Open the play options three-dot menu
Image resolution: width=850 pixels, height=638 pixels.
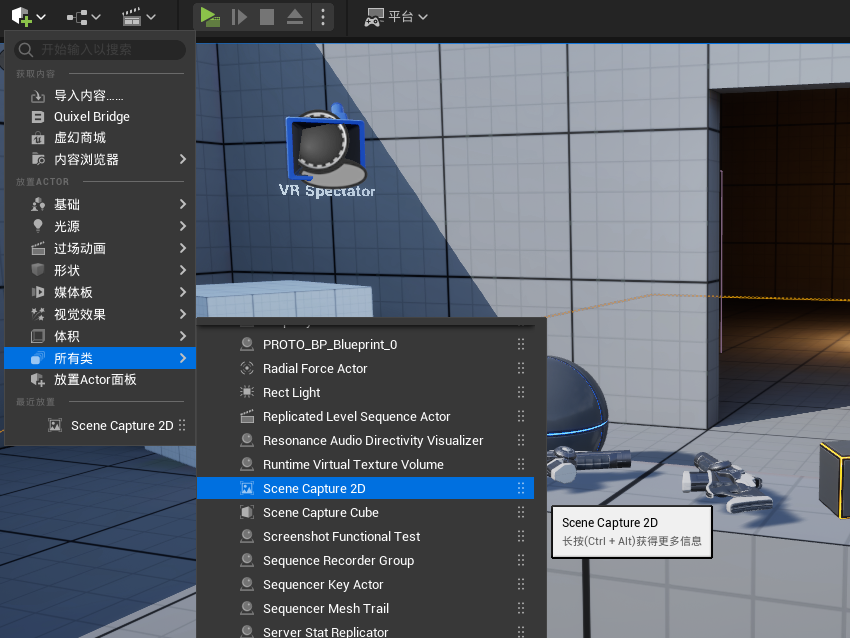pyautogui.click(x=322, y=17)
